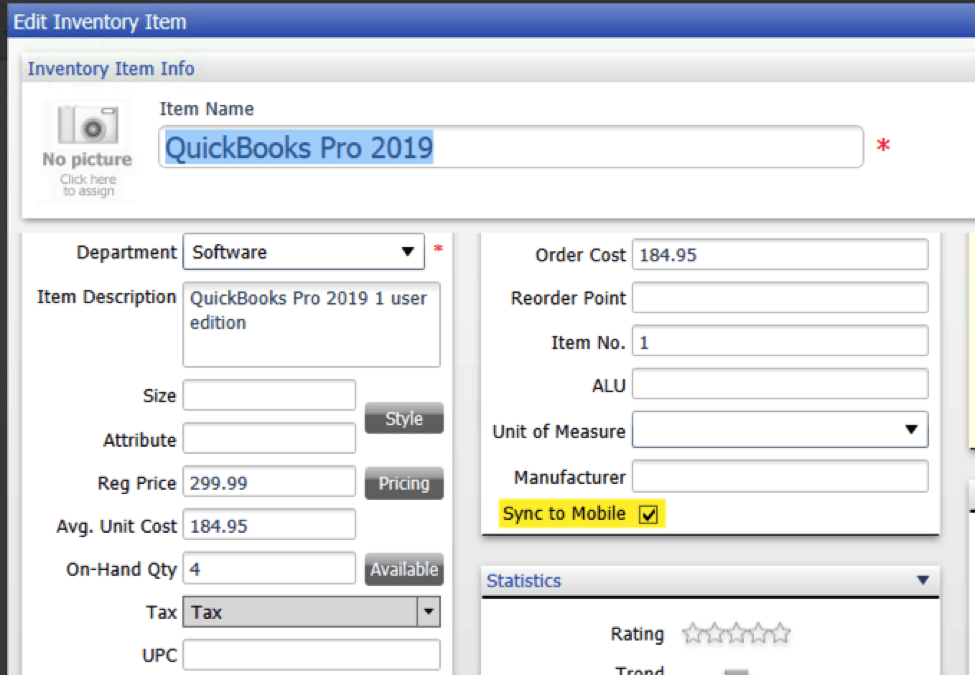975x675 pixels.
Task: Click the Attribute input field
Action: [x=269, y=439]
